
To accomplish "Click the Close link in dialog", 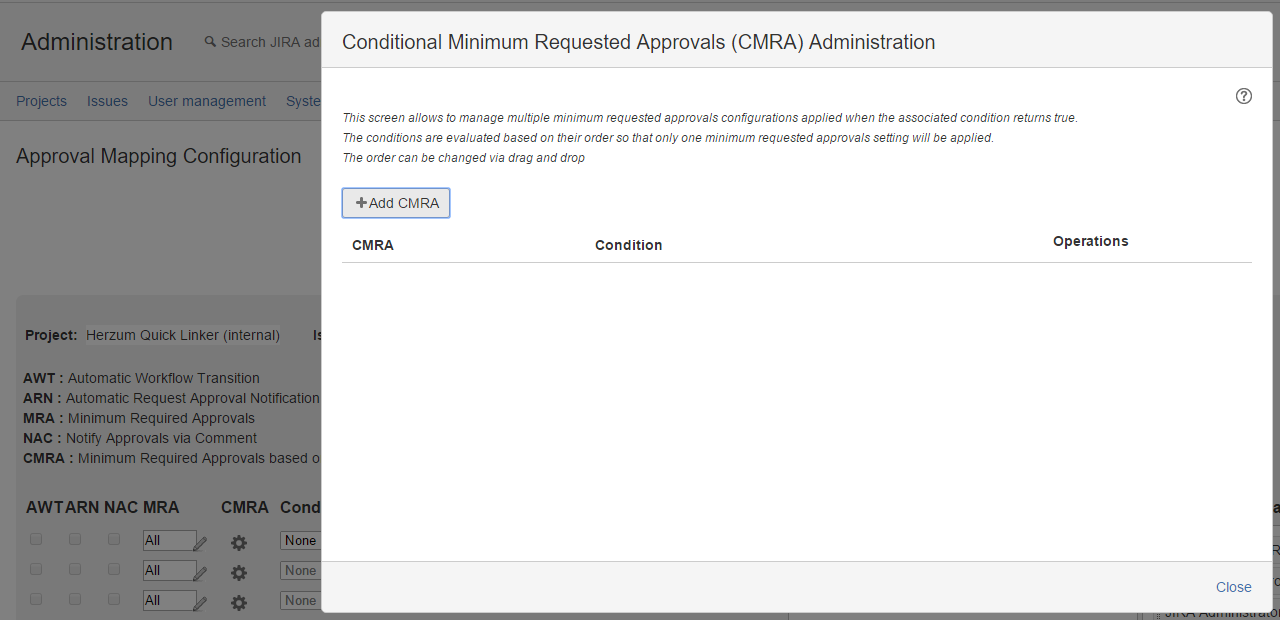I will (1234, 587).
